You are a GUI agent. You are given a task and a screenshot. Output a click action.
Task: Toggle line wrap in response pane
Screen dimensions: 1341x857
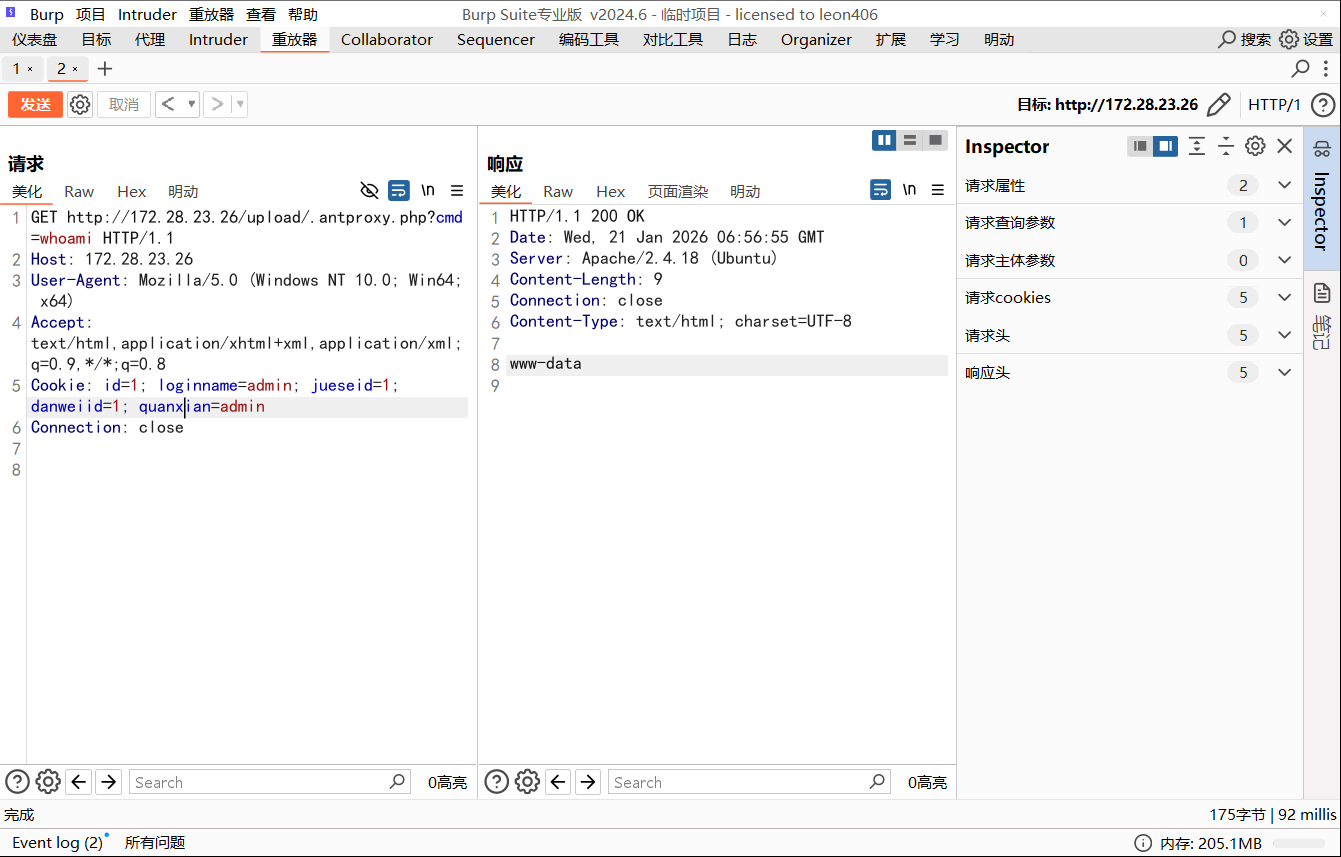(x=880, y=190)
